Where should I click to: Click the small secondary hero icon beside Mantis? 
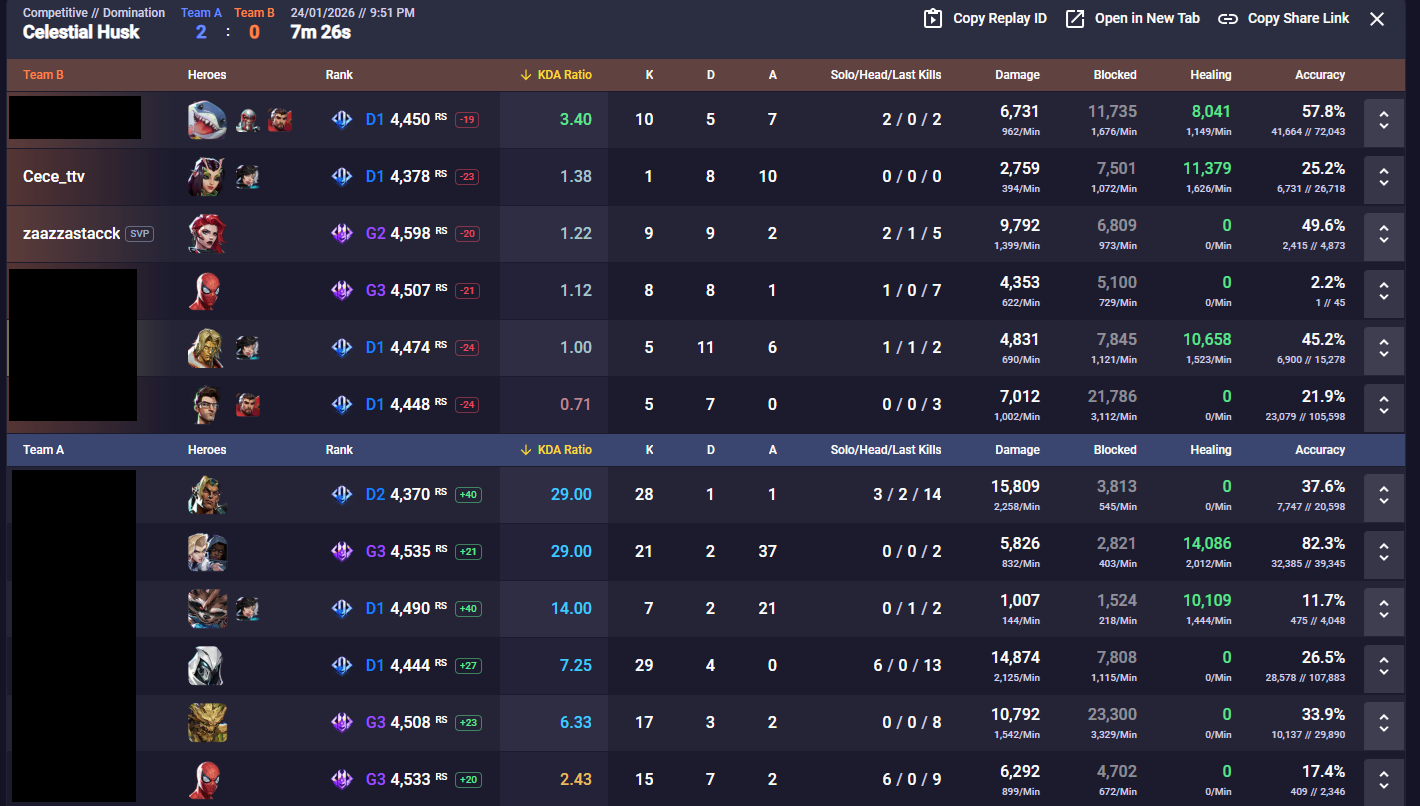point(247,178)
